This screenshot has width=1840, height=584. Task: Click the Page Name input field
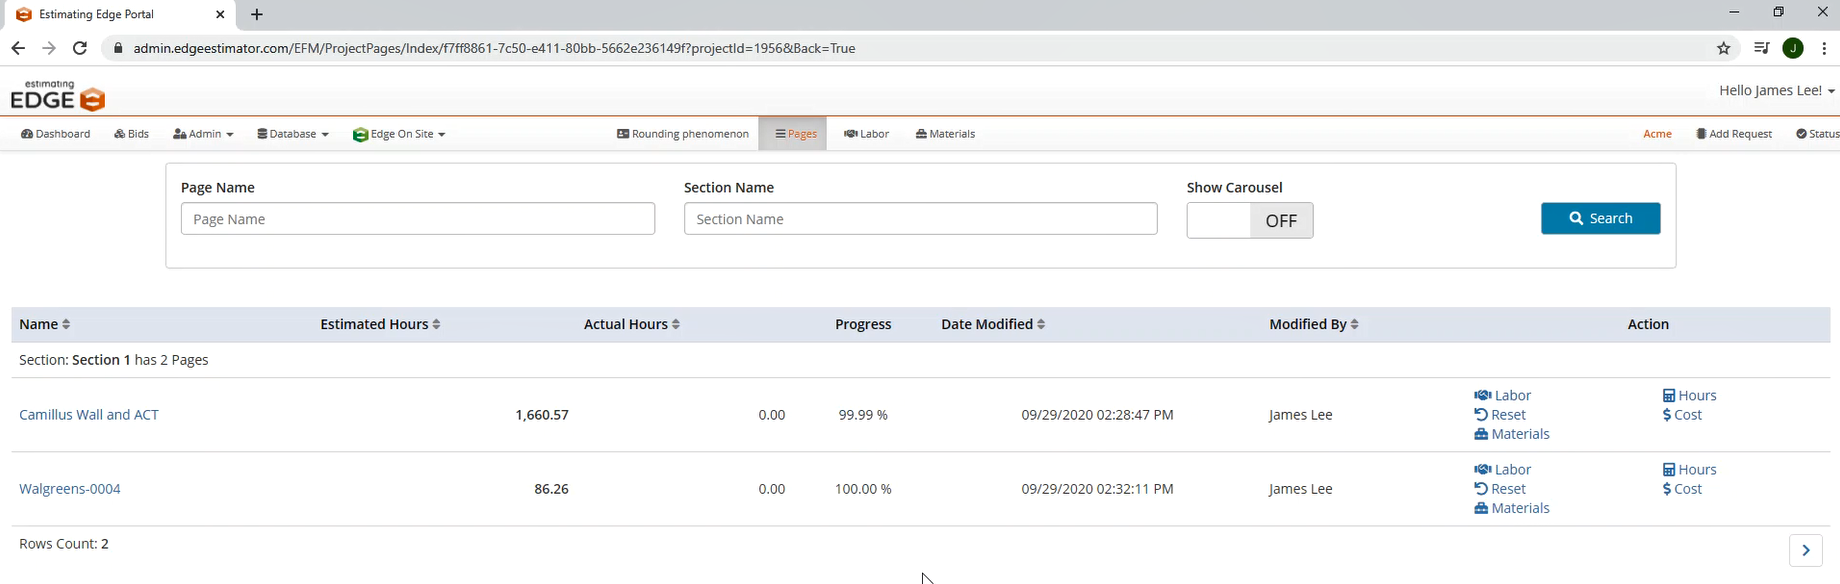[x=417, y=219]
